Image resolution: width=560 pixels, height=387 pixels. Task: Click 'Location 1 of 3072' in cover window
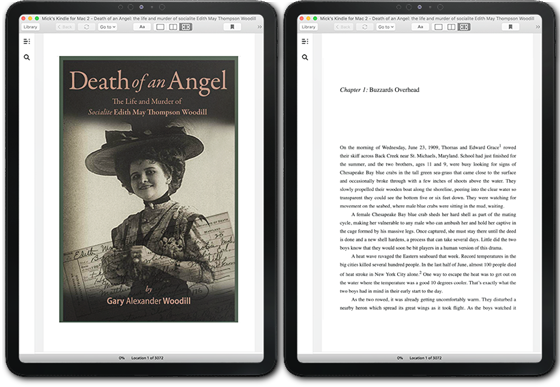pyautogui.click(x=147, y=358)
